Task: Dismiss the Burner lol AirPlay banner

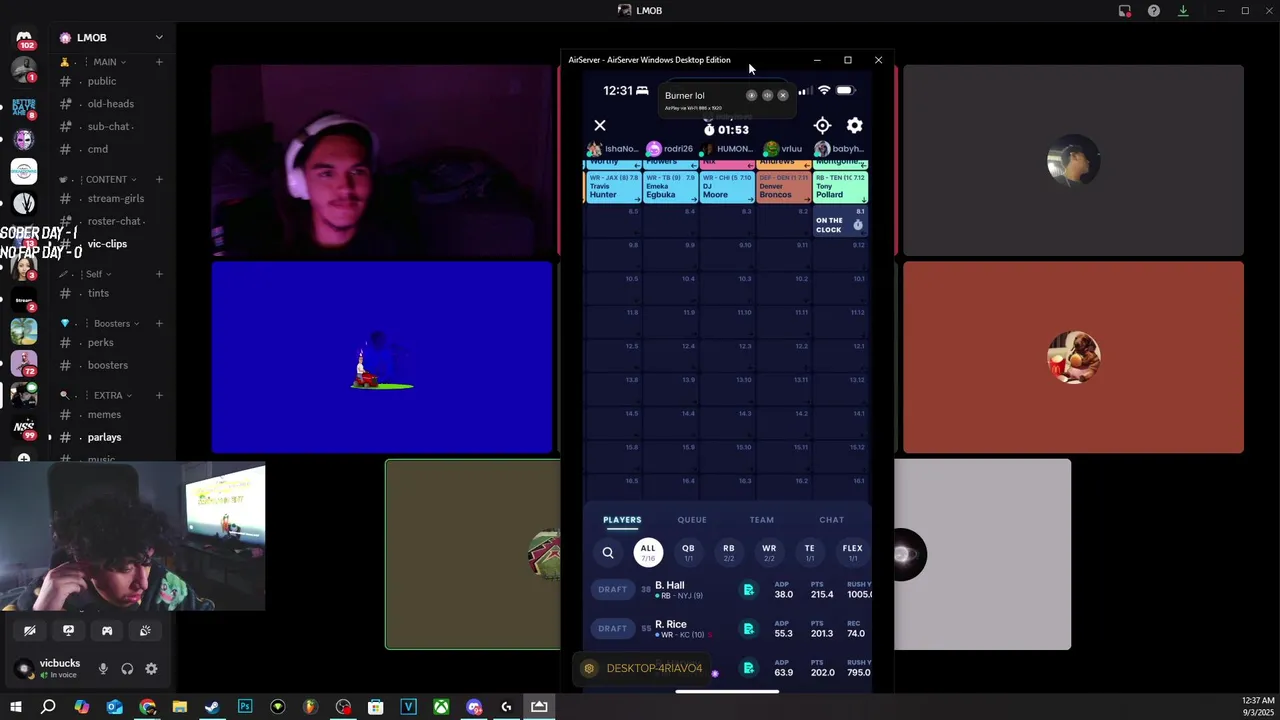Action: tap(783, 95)
